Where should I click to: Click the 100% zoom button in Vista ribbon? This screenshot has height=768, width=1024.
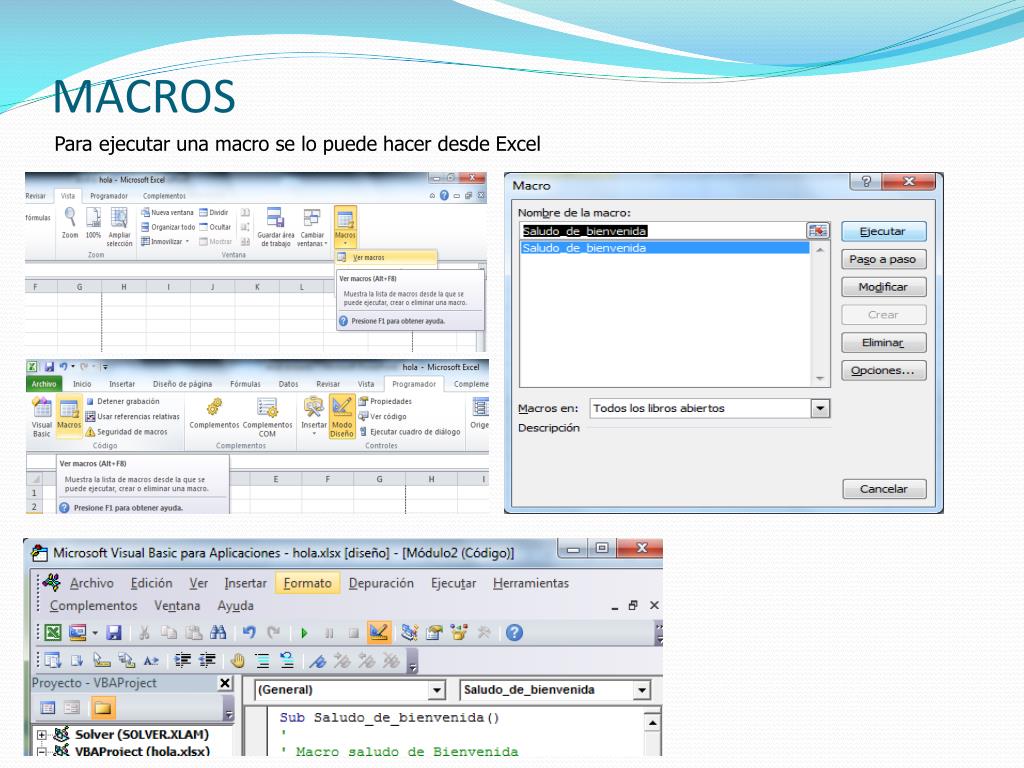click(93, 223)
